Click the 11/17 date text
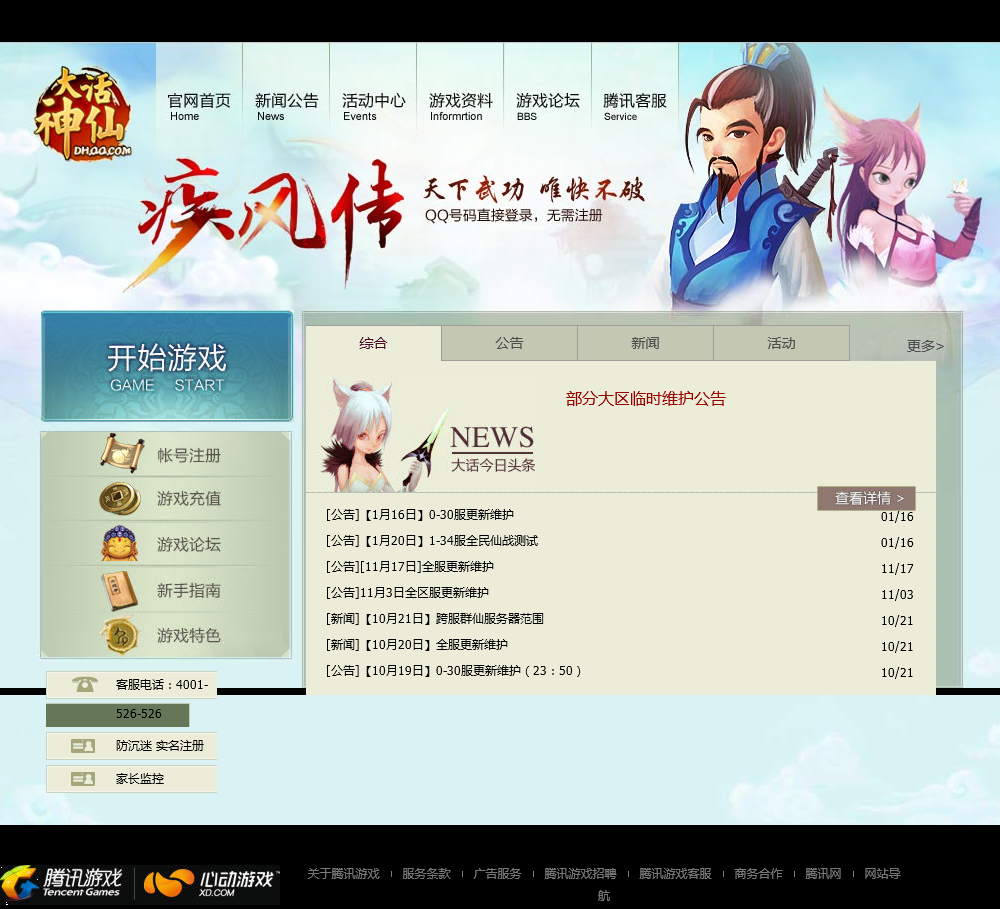This screenshot has width=1000, height=909. (897, 569)
